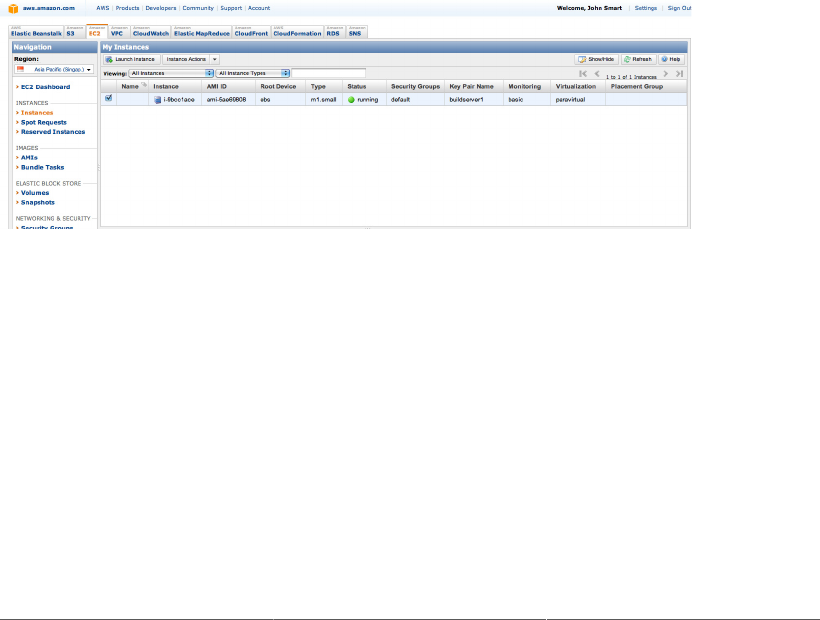This screenshot has width=820, height=620.
Task: Click the instance search input field
Action: pos(328,73)
